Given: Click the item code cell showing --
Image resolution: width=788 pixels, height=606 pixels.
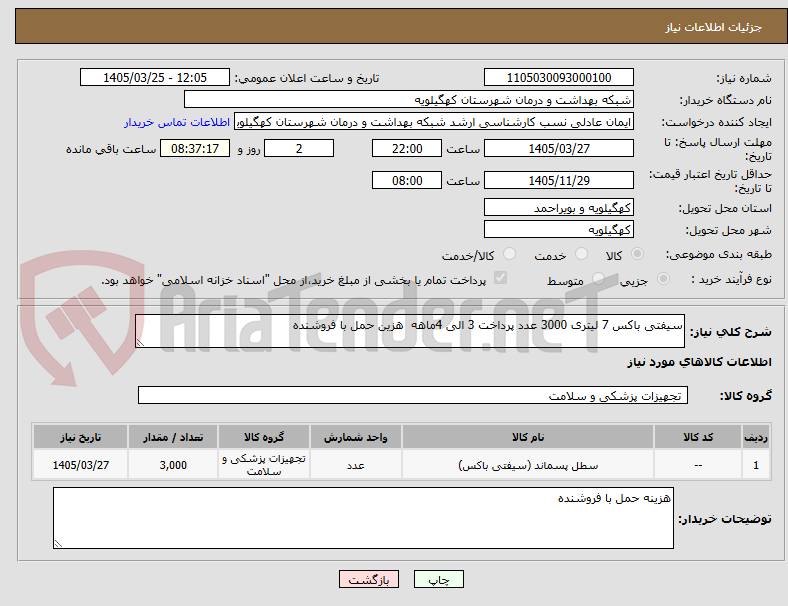Looking at the screenshot, I should (x=698, y=465).
